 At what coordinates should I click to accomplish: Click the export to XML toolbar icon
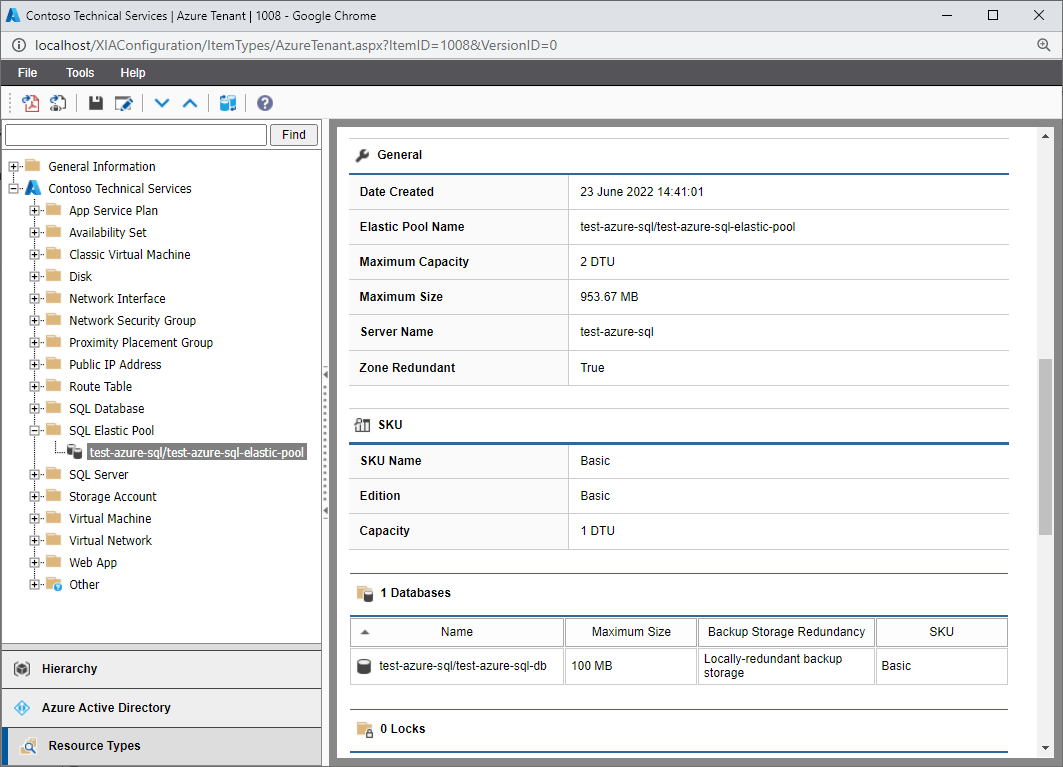point(58,103)
